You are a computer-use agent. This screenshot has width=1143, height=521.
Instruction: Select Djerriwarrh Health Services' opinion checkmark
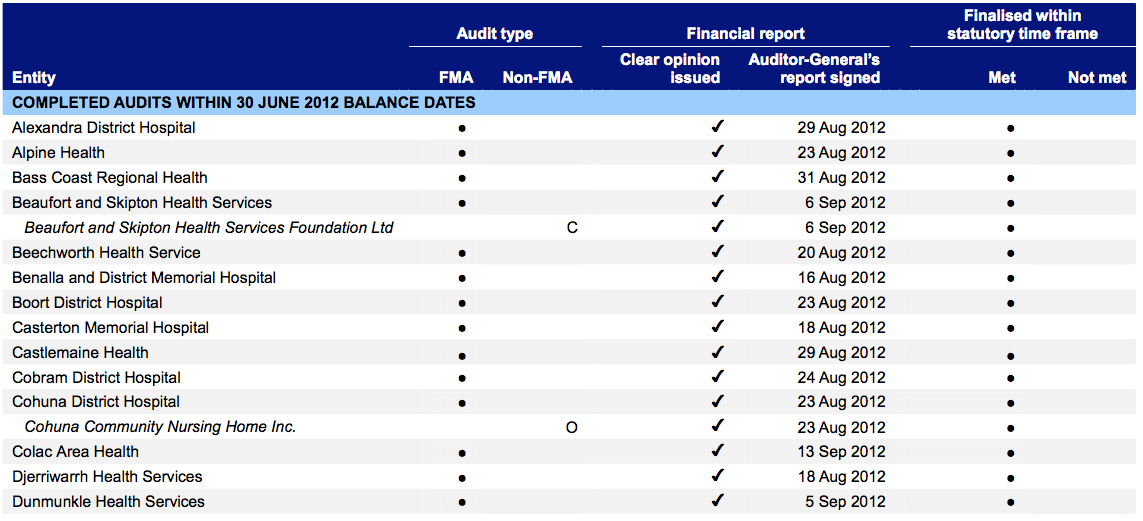point(717,476)
